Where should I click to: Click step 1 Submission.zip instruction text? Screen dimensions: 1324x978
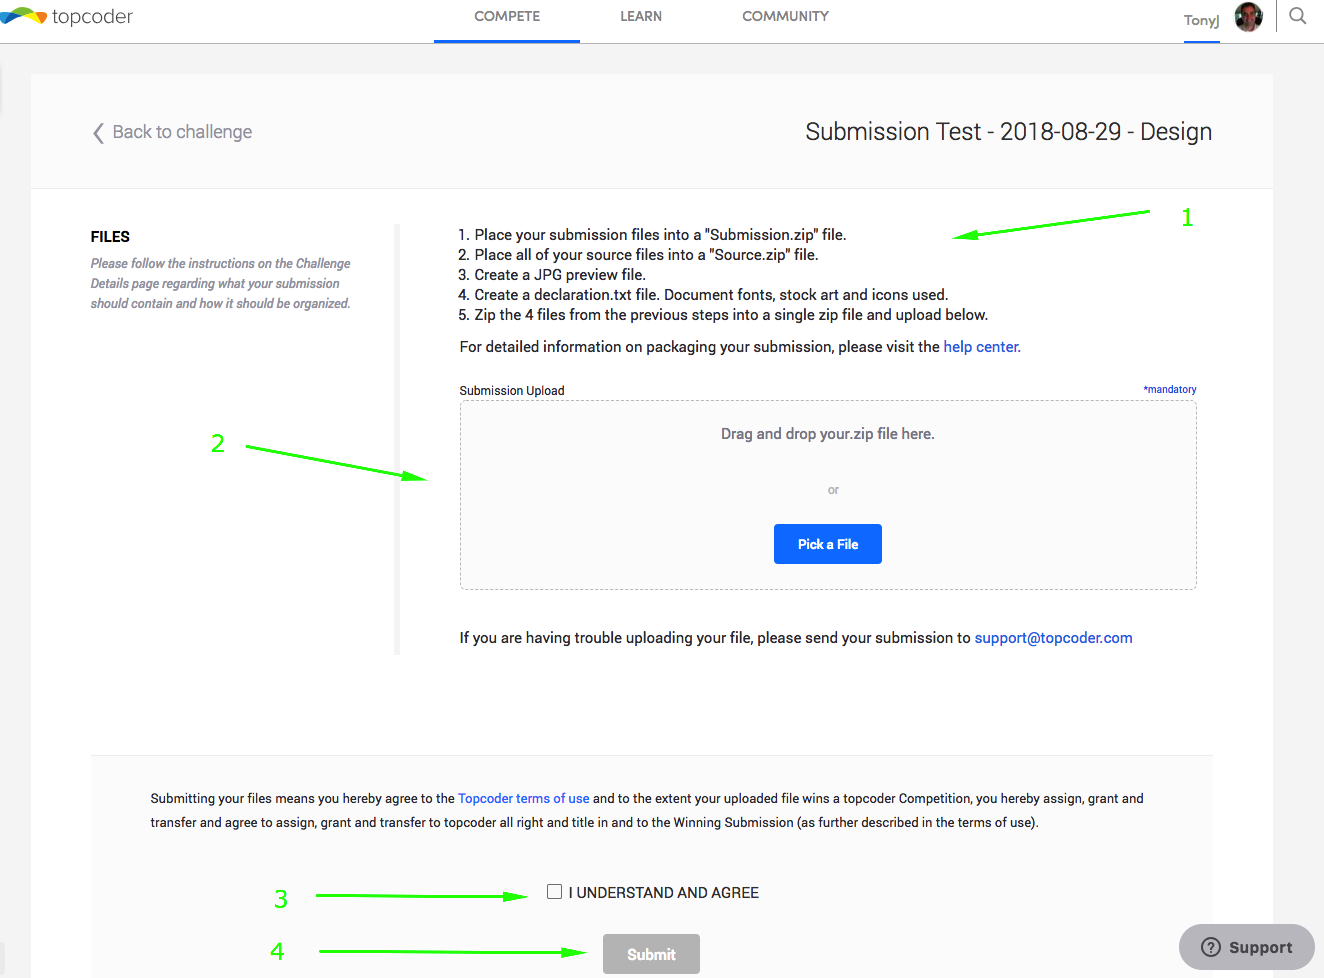[652, 235]
